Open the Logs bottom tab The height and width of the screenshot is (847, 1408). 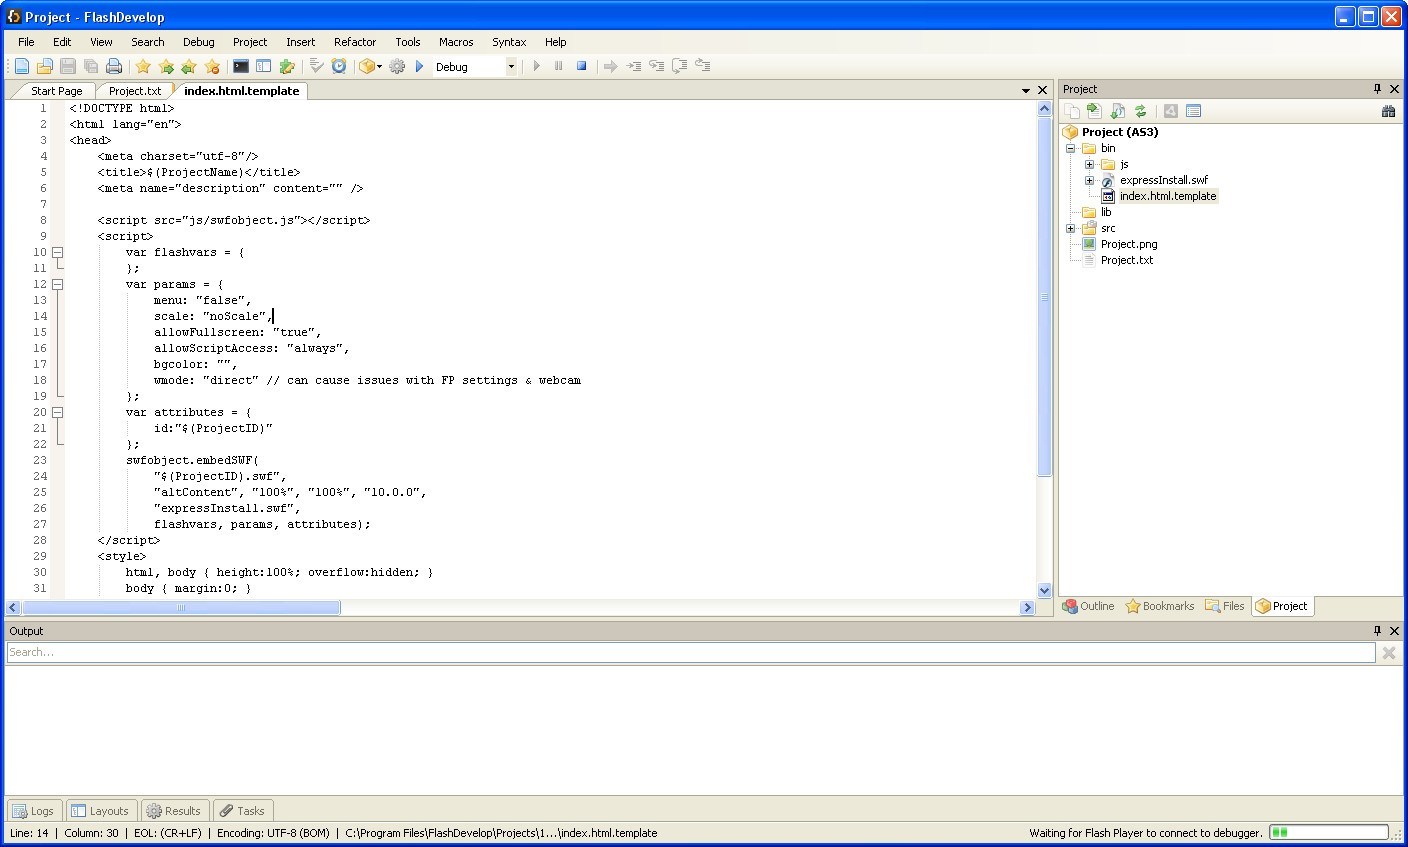point(34,811)
